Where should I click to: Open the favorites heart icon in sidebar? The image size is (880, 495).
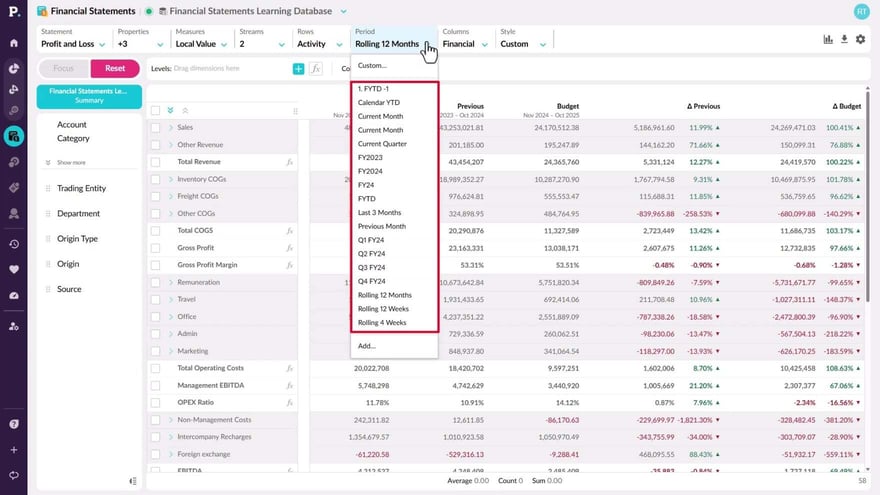coord(14,269)
